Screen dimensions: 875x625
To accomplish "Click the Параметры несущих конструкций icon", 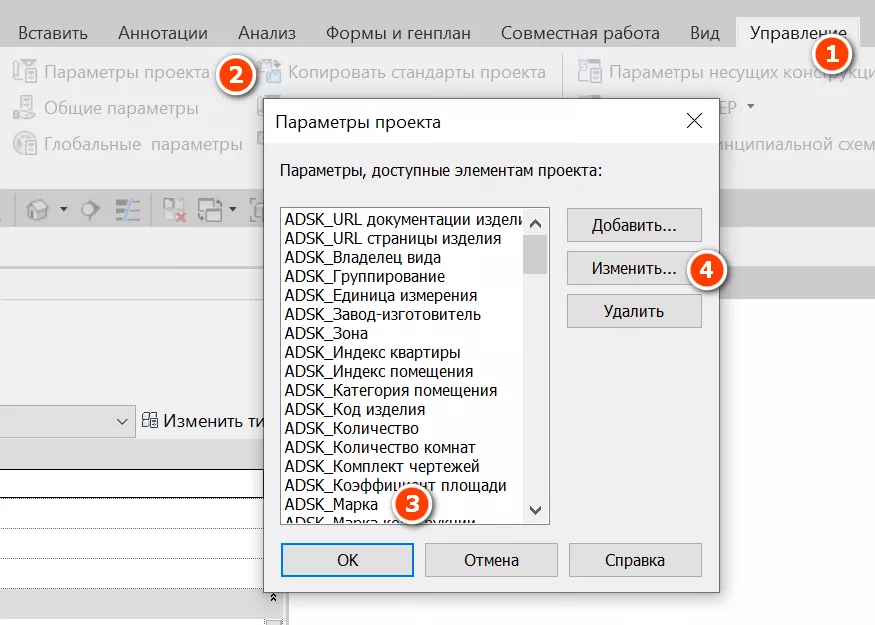I will [590, 72].
